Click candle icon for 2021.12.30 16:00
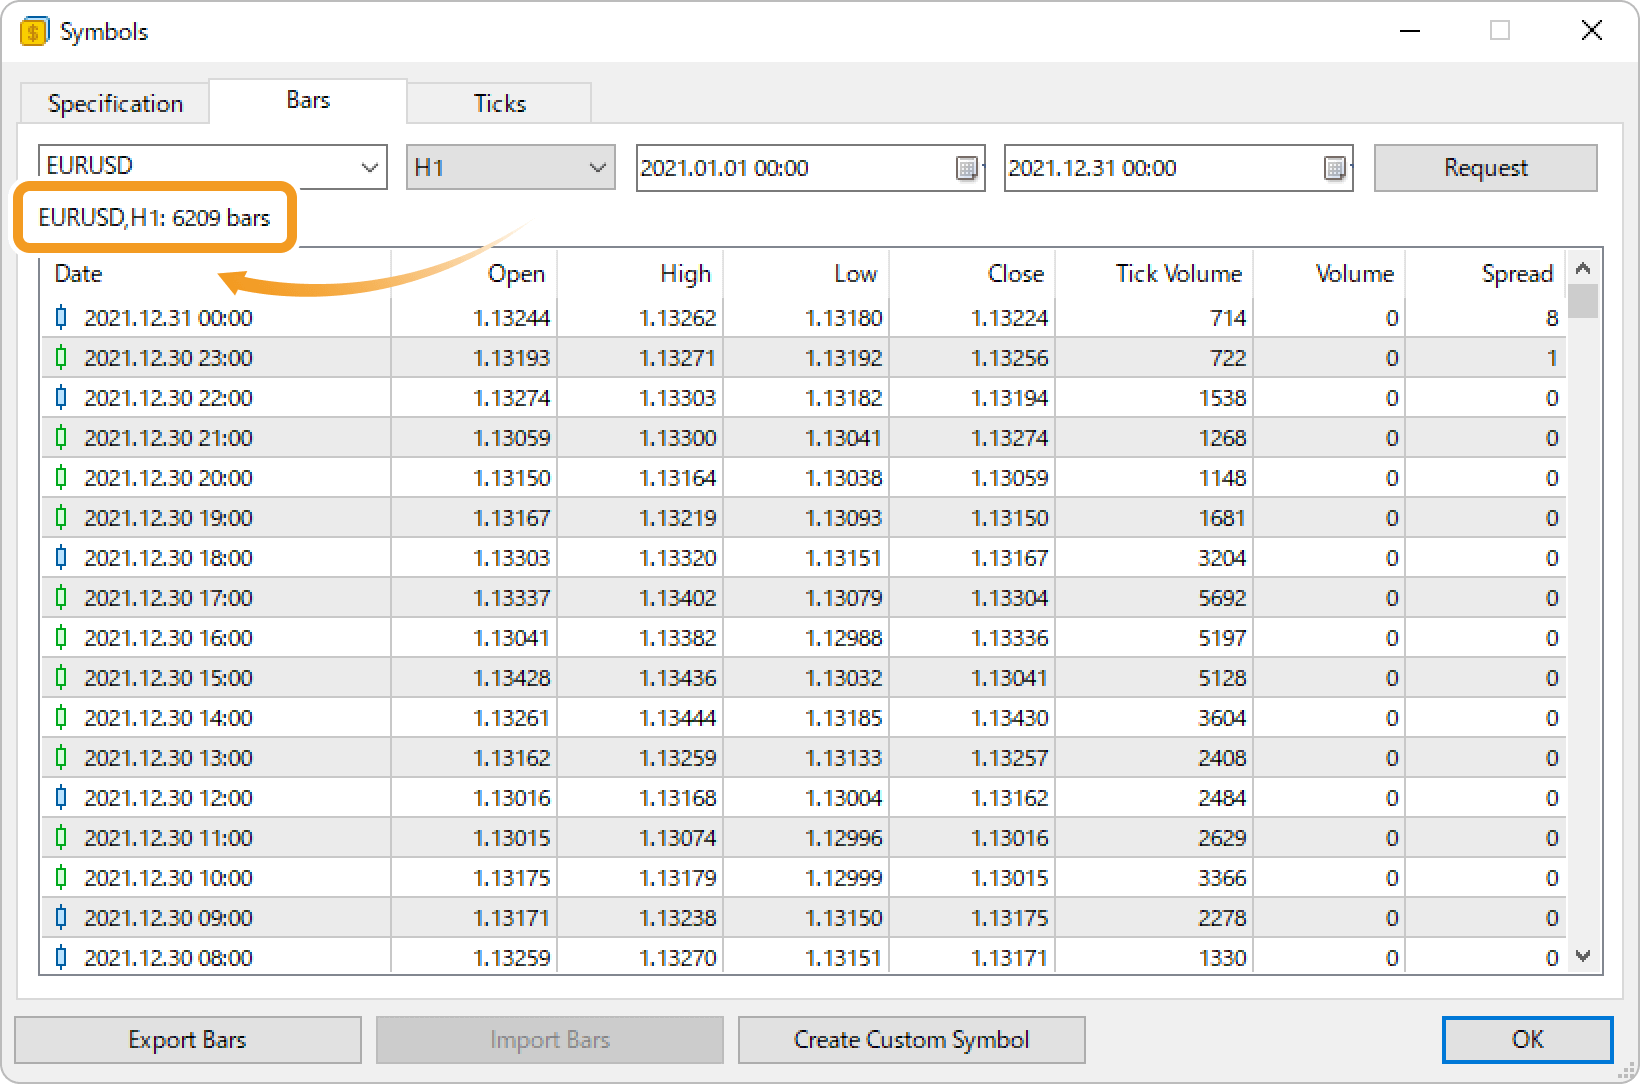Screen dimensions: 1640x1084 tap(61, 638)
